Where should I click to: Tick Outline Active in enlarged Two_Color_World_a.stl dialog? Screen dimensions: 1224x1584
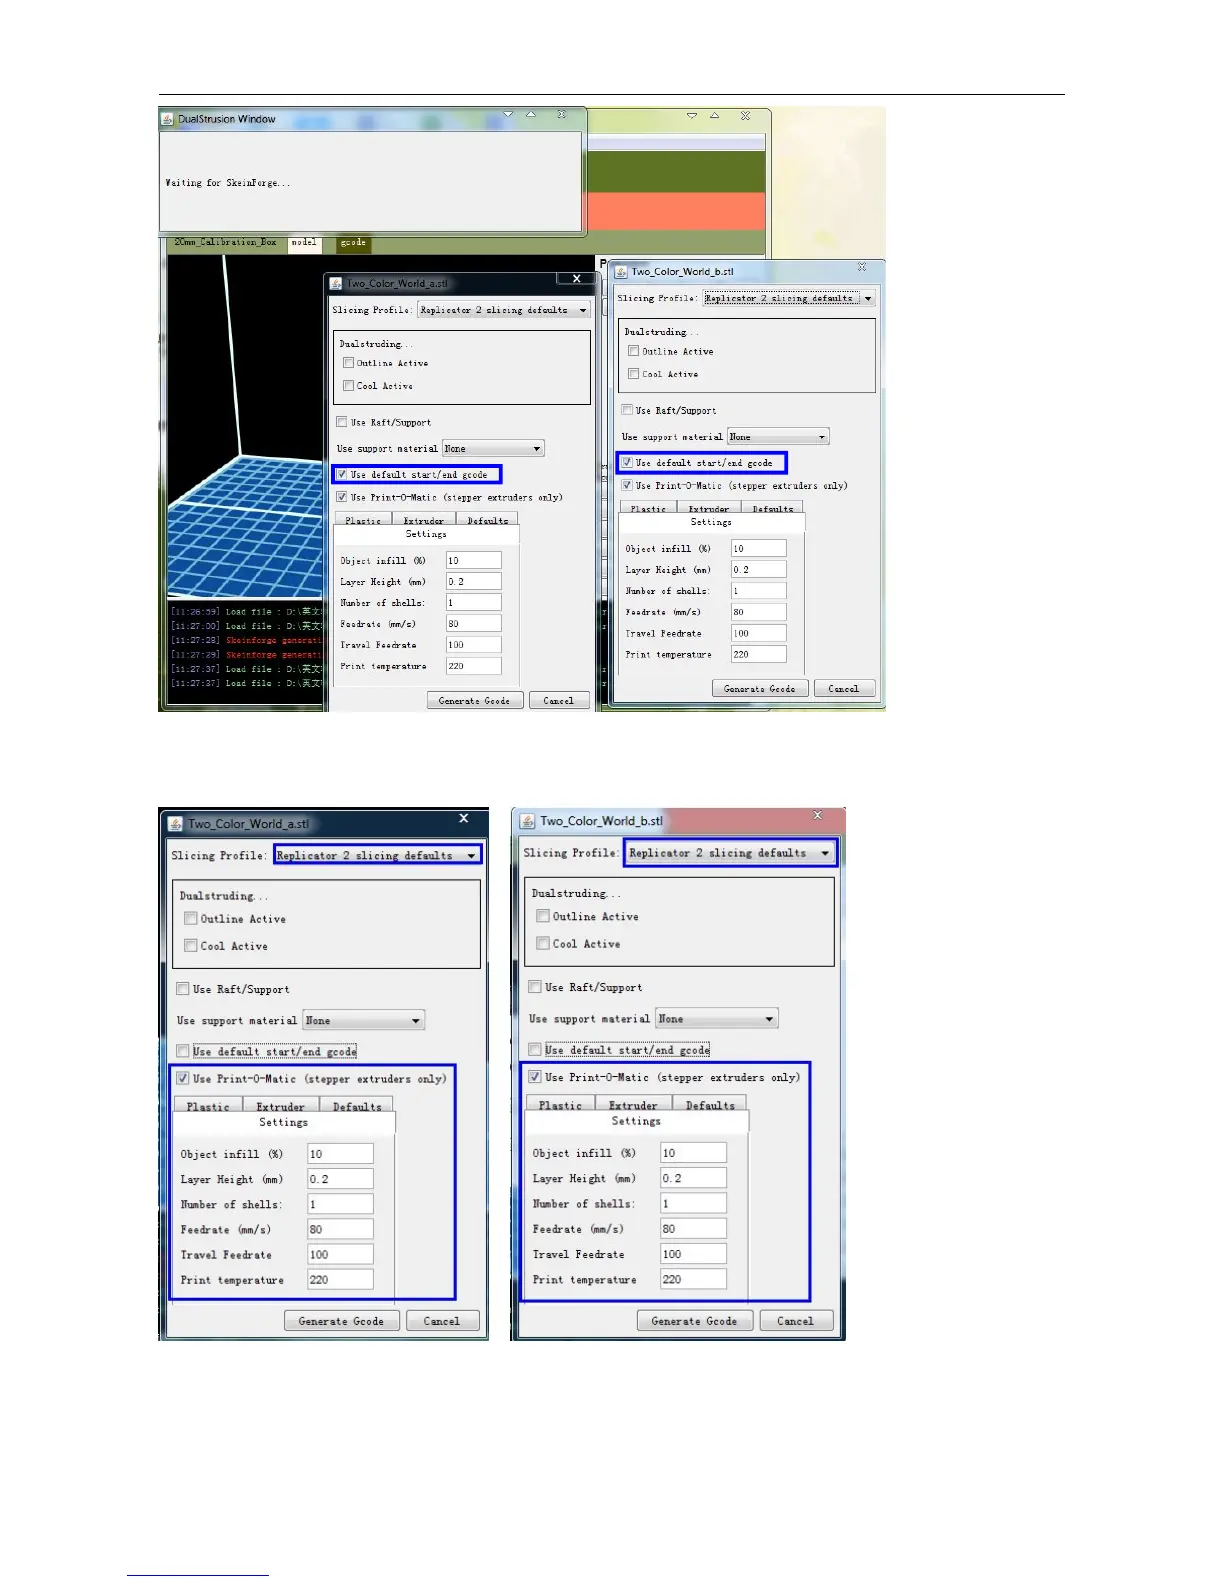tap(190, 918)
